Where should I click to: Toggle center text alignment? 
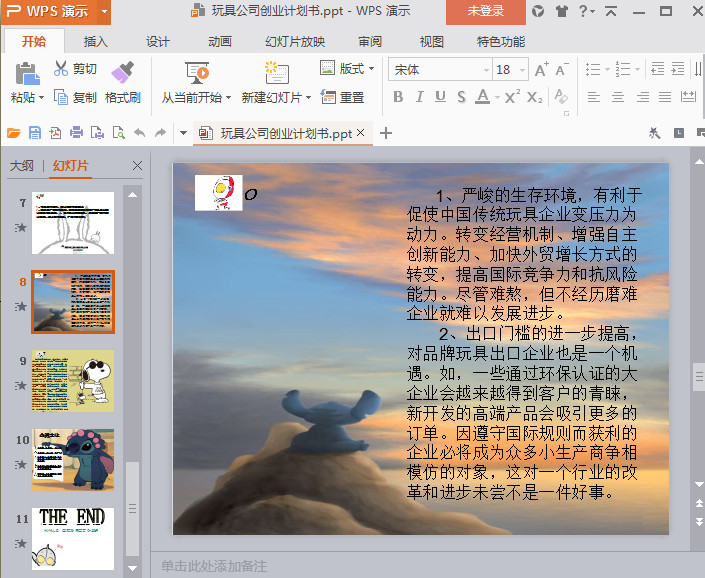[x=618, y=97]
